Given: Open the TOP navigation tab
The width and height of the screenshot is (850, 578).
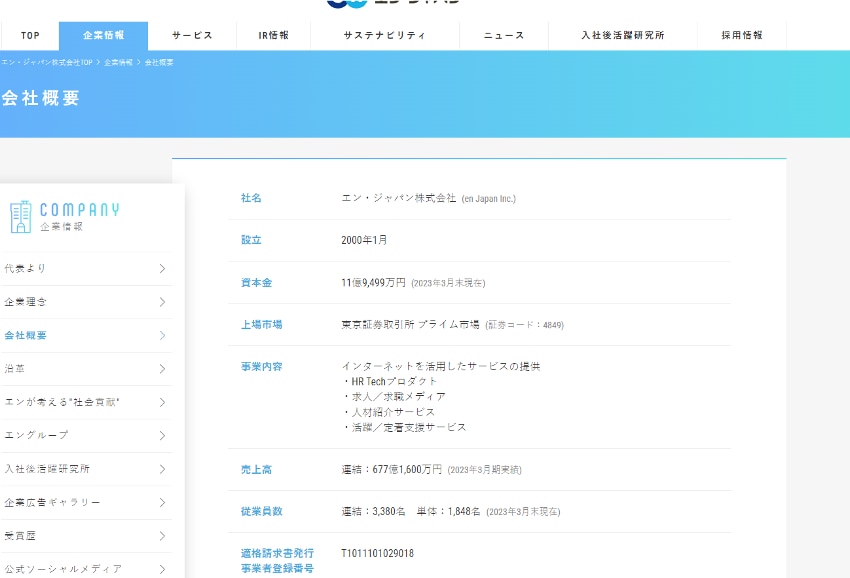Looking at the screenshot, I should (30, 36).
